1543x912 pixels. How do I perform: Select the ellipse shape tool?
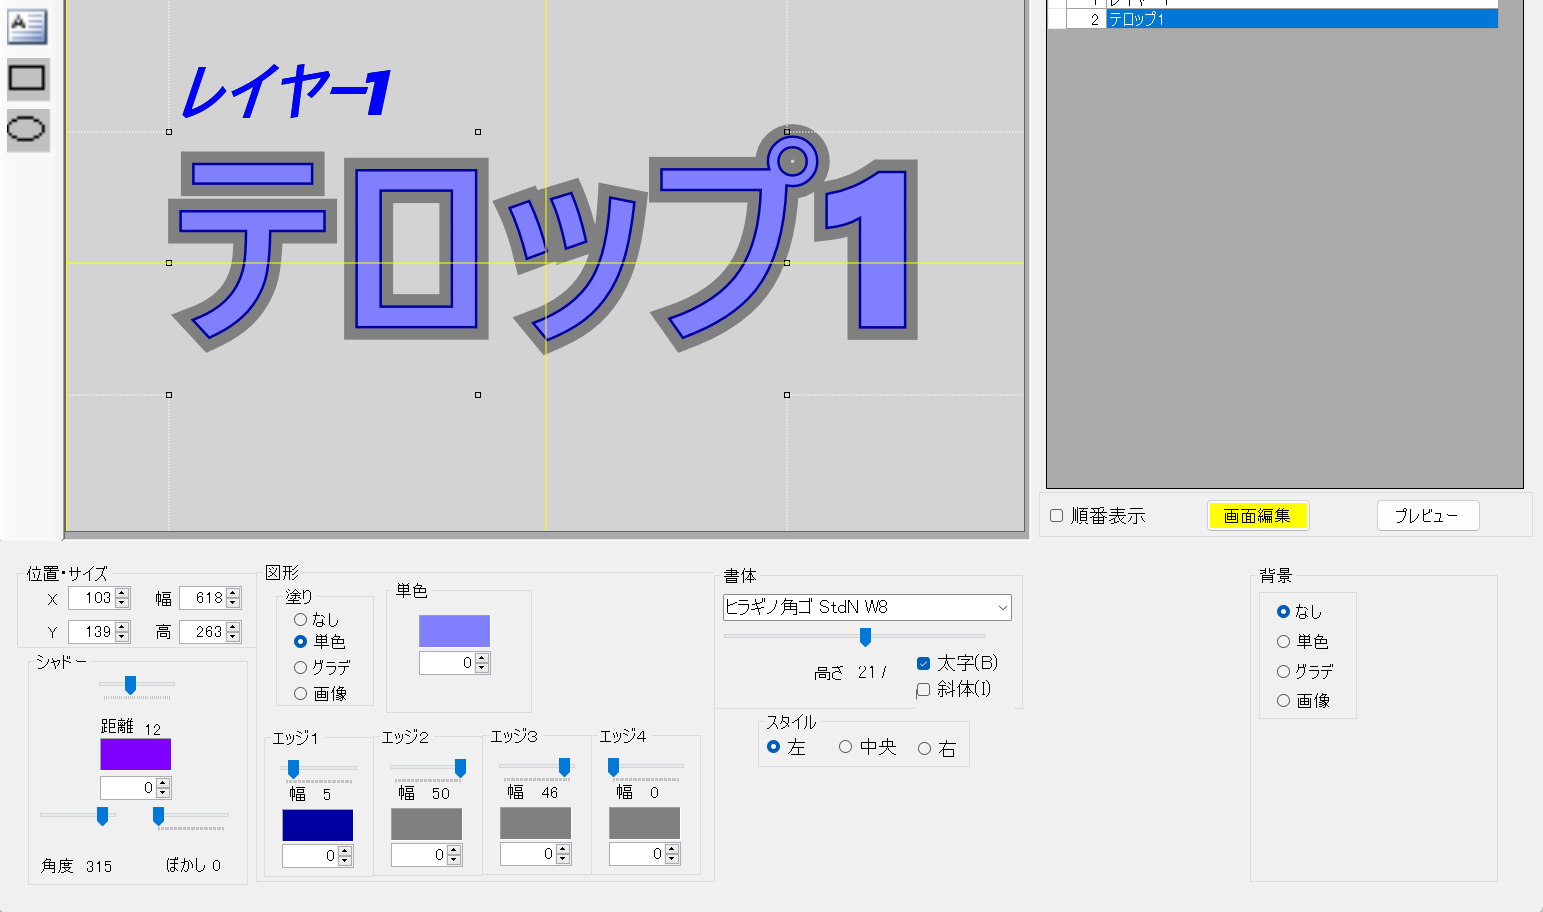pos(27,129)
